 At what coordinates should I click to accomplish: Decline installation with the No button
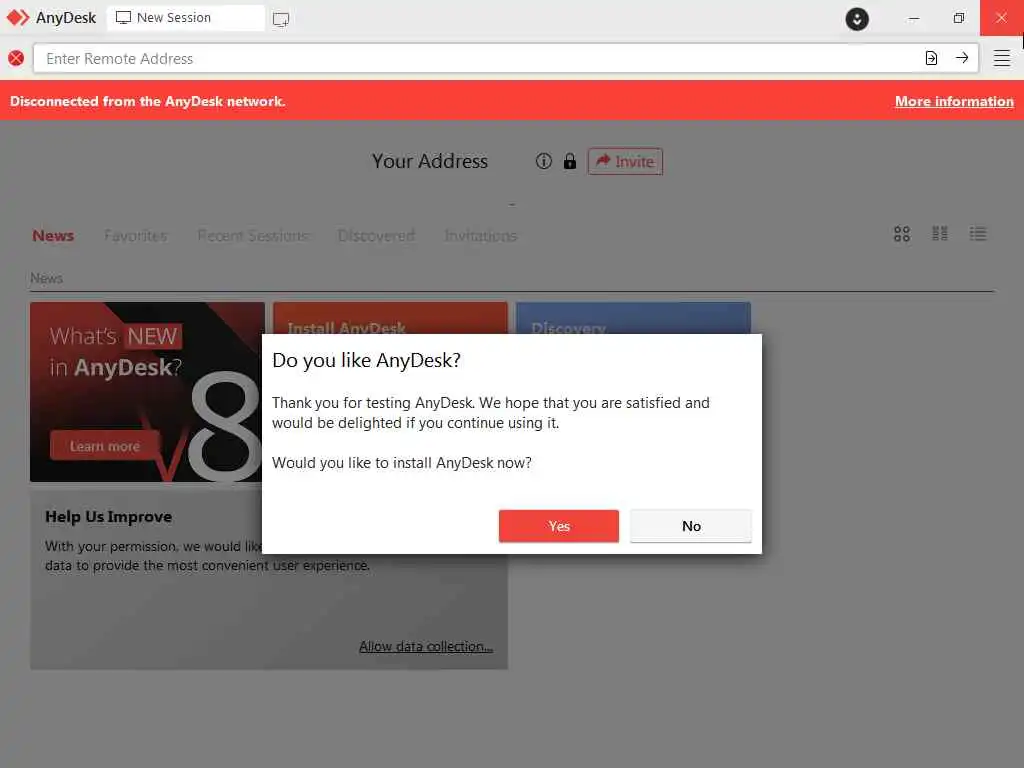tap(691, 526)
